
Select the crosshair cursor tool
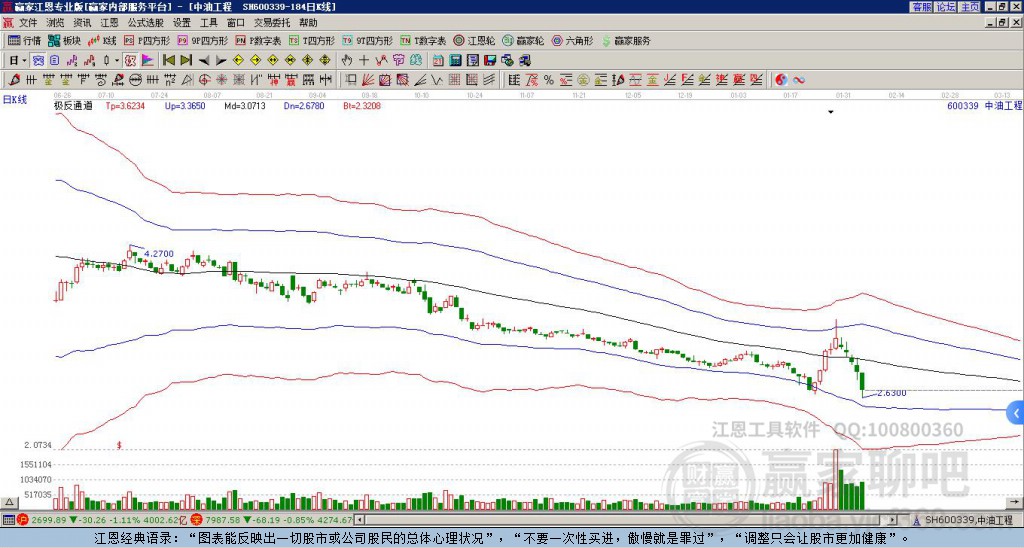364,60
